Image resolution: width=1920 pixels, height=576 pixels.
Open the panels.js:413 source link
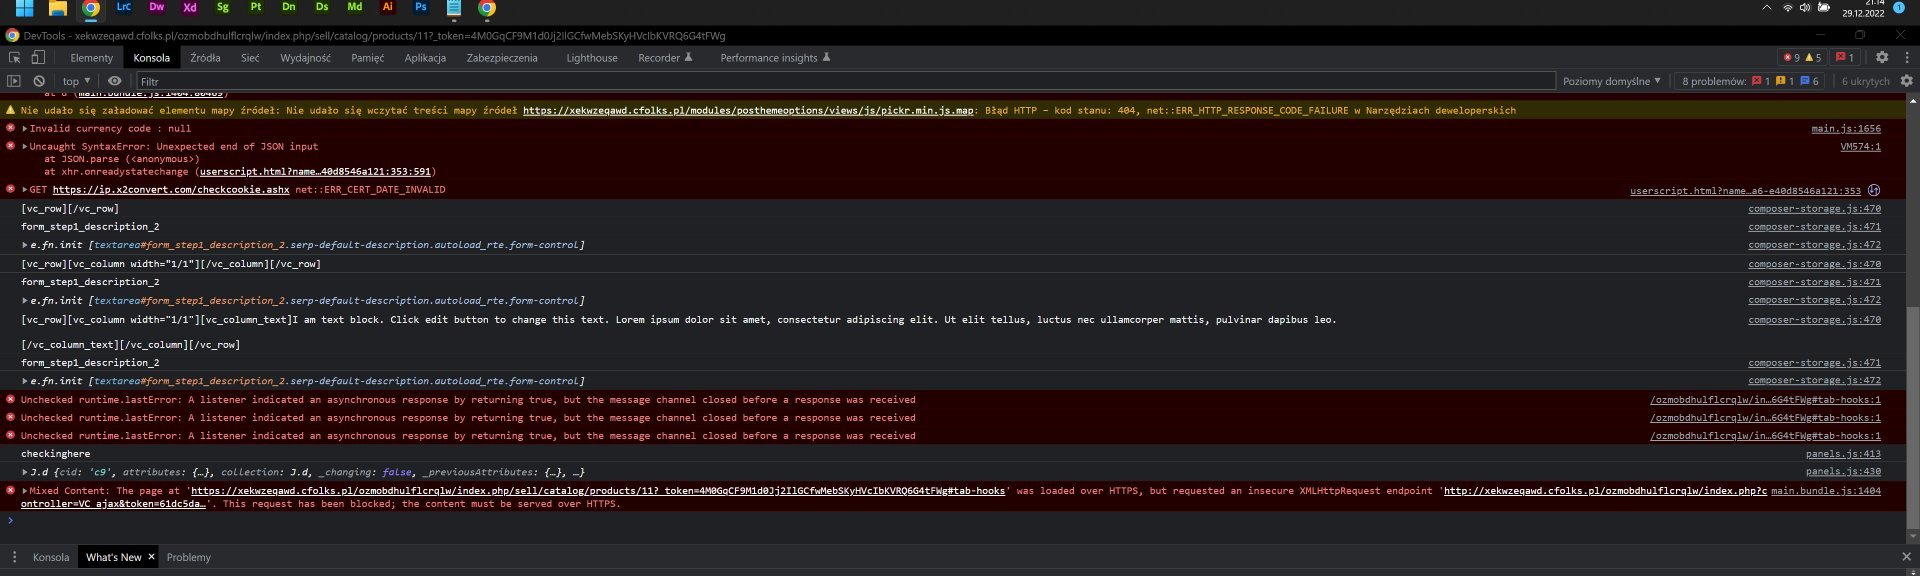tap(1843, 454)
